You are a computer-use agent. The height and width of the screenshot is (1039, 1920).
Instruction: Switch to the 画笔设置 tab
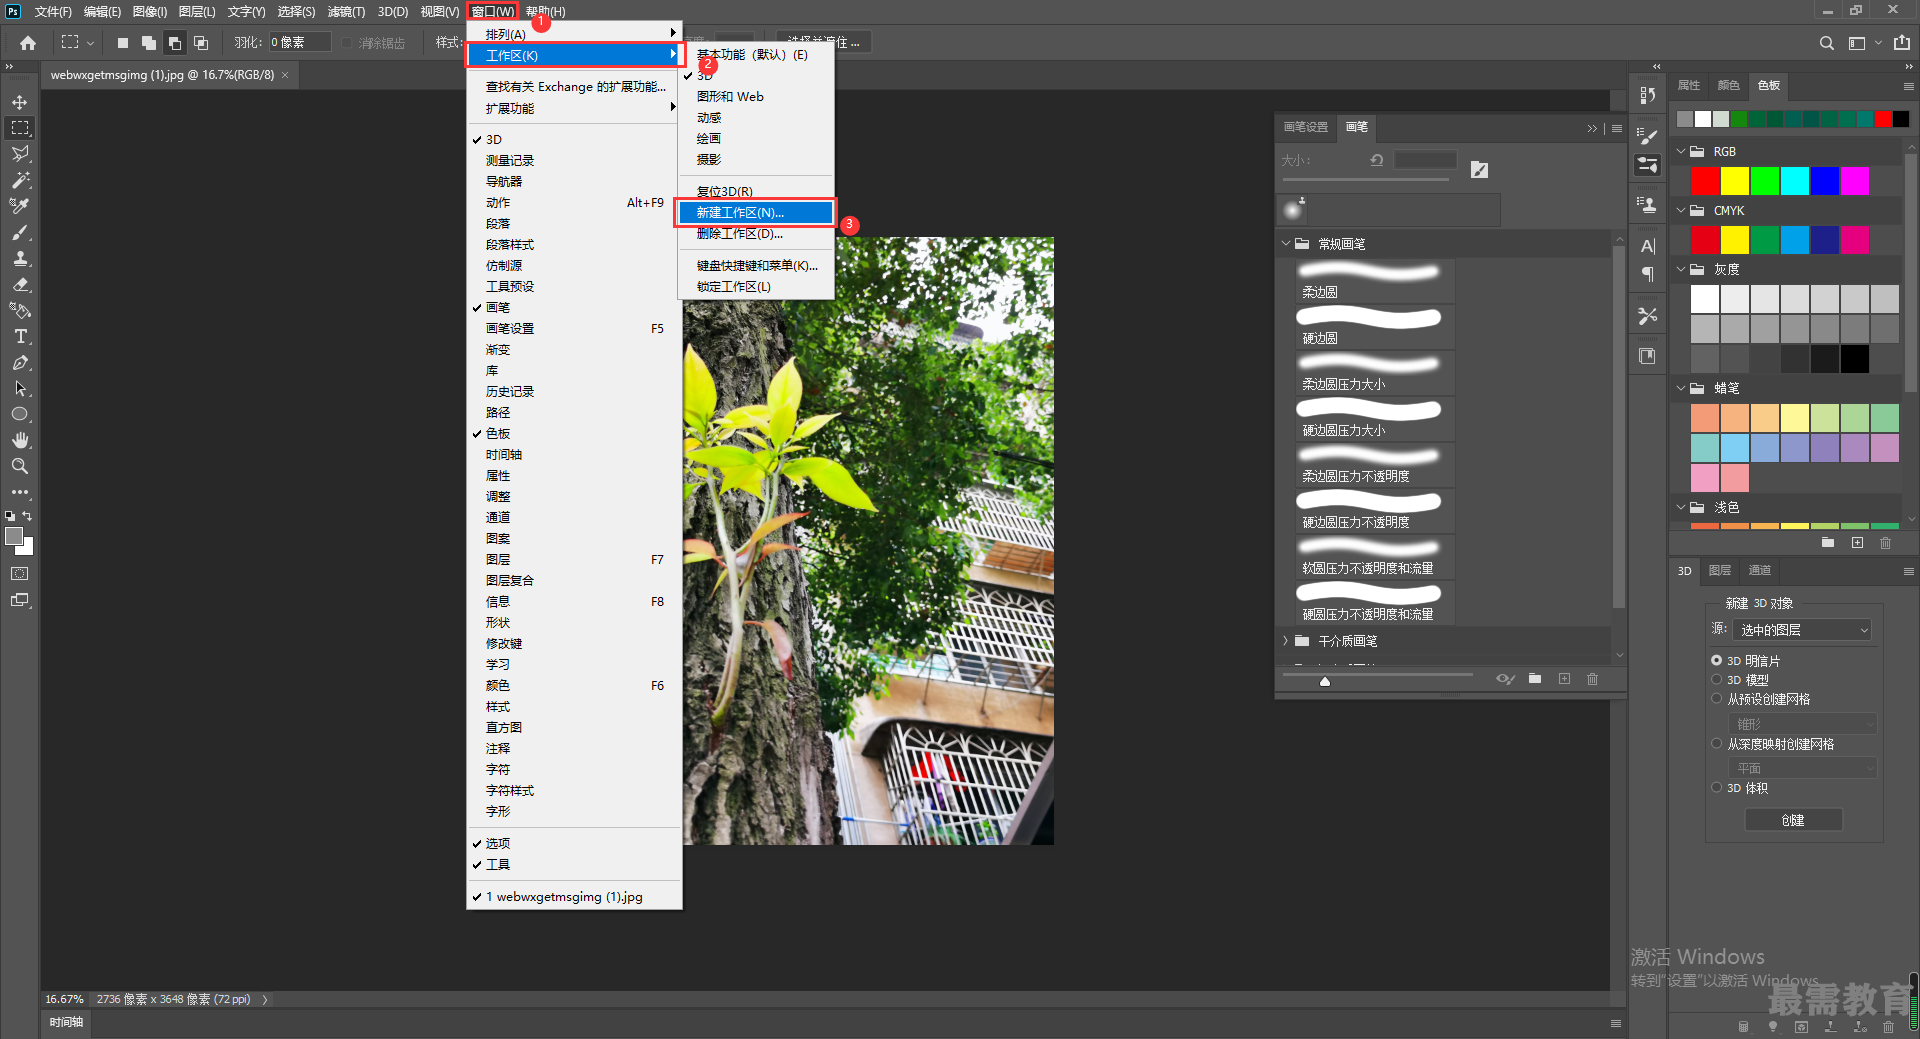1306,127
